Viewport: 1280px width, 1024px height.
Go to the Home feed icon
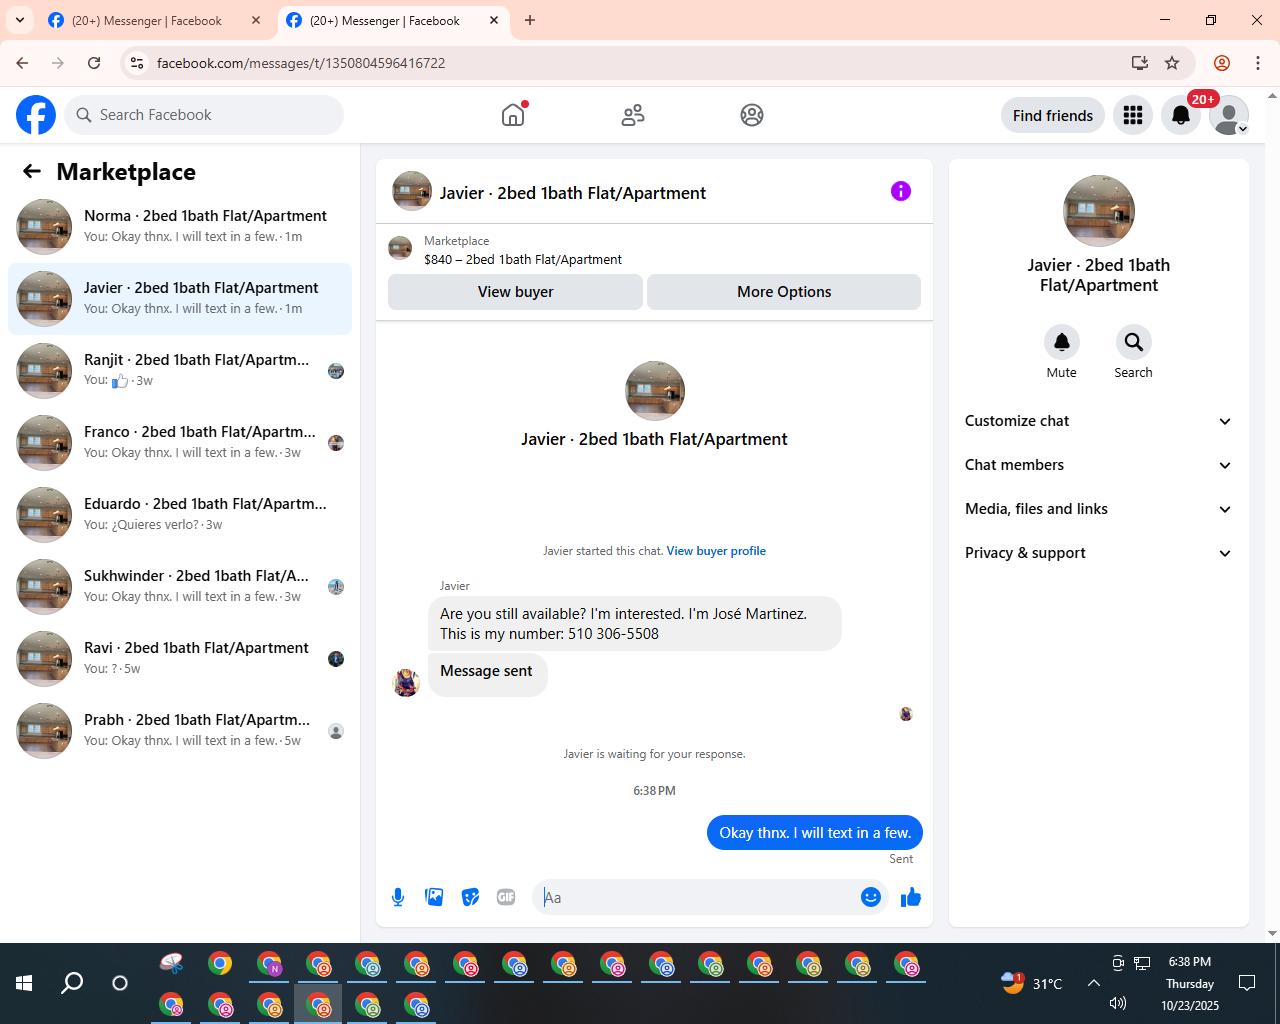[x=513, y=115]
